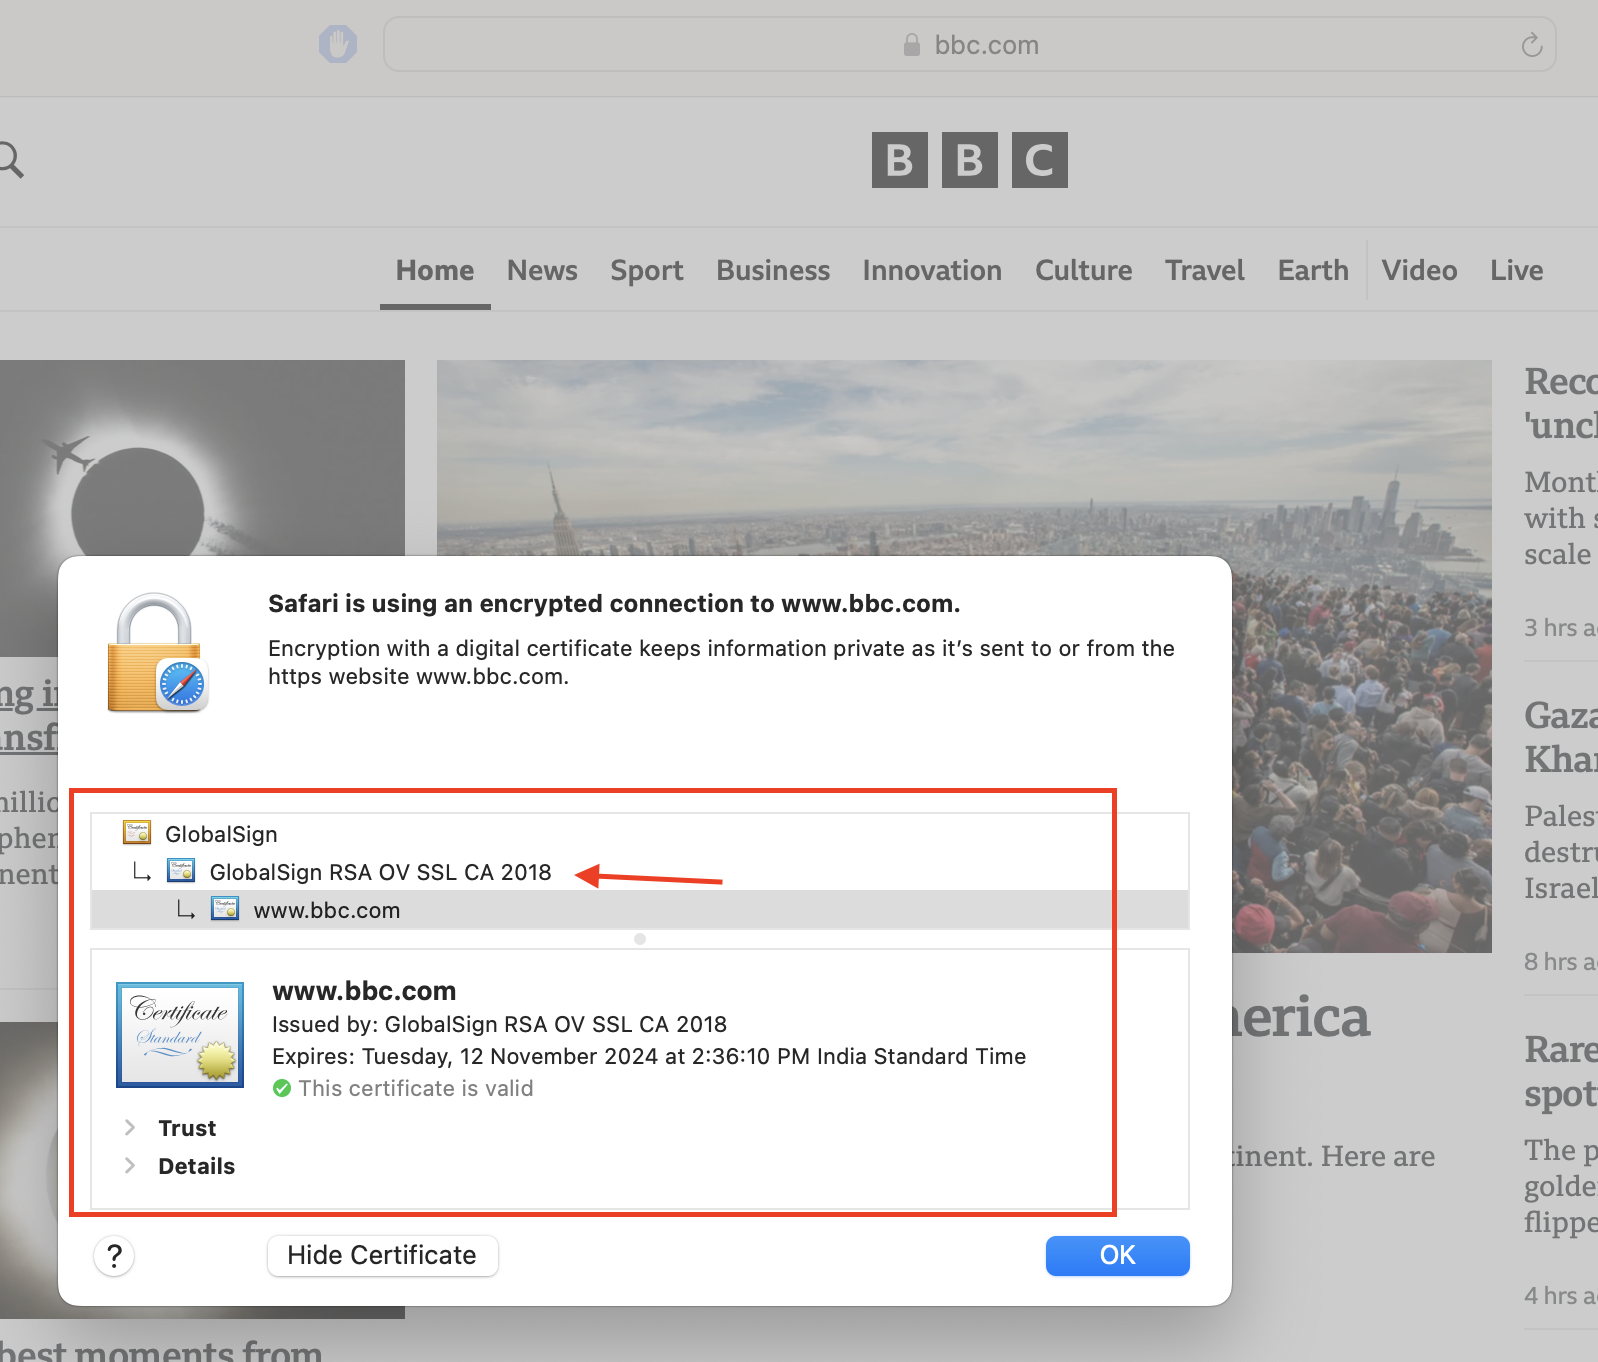1598x1362 pixels.
Task: Open the Innovation section
Action: (932, 271)
